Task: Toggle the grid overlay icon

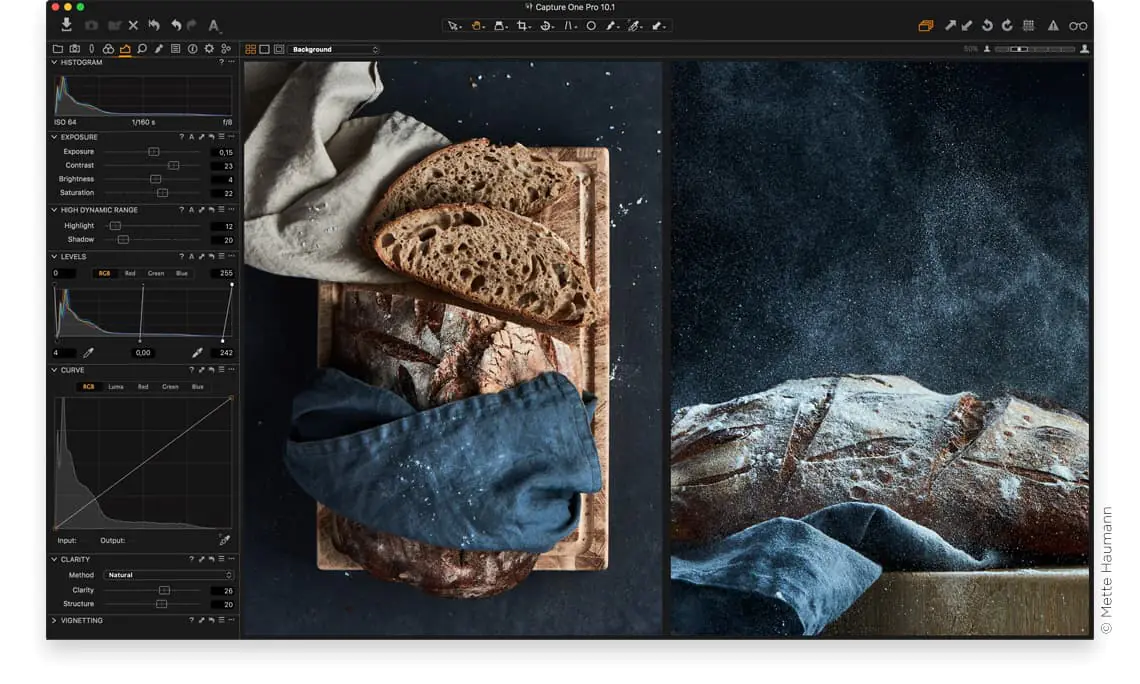Action: [1029, 26]
